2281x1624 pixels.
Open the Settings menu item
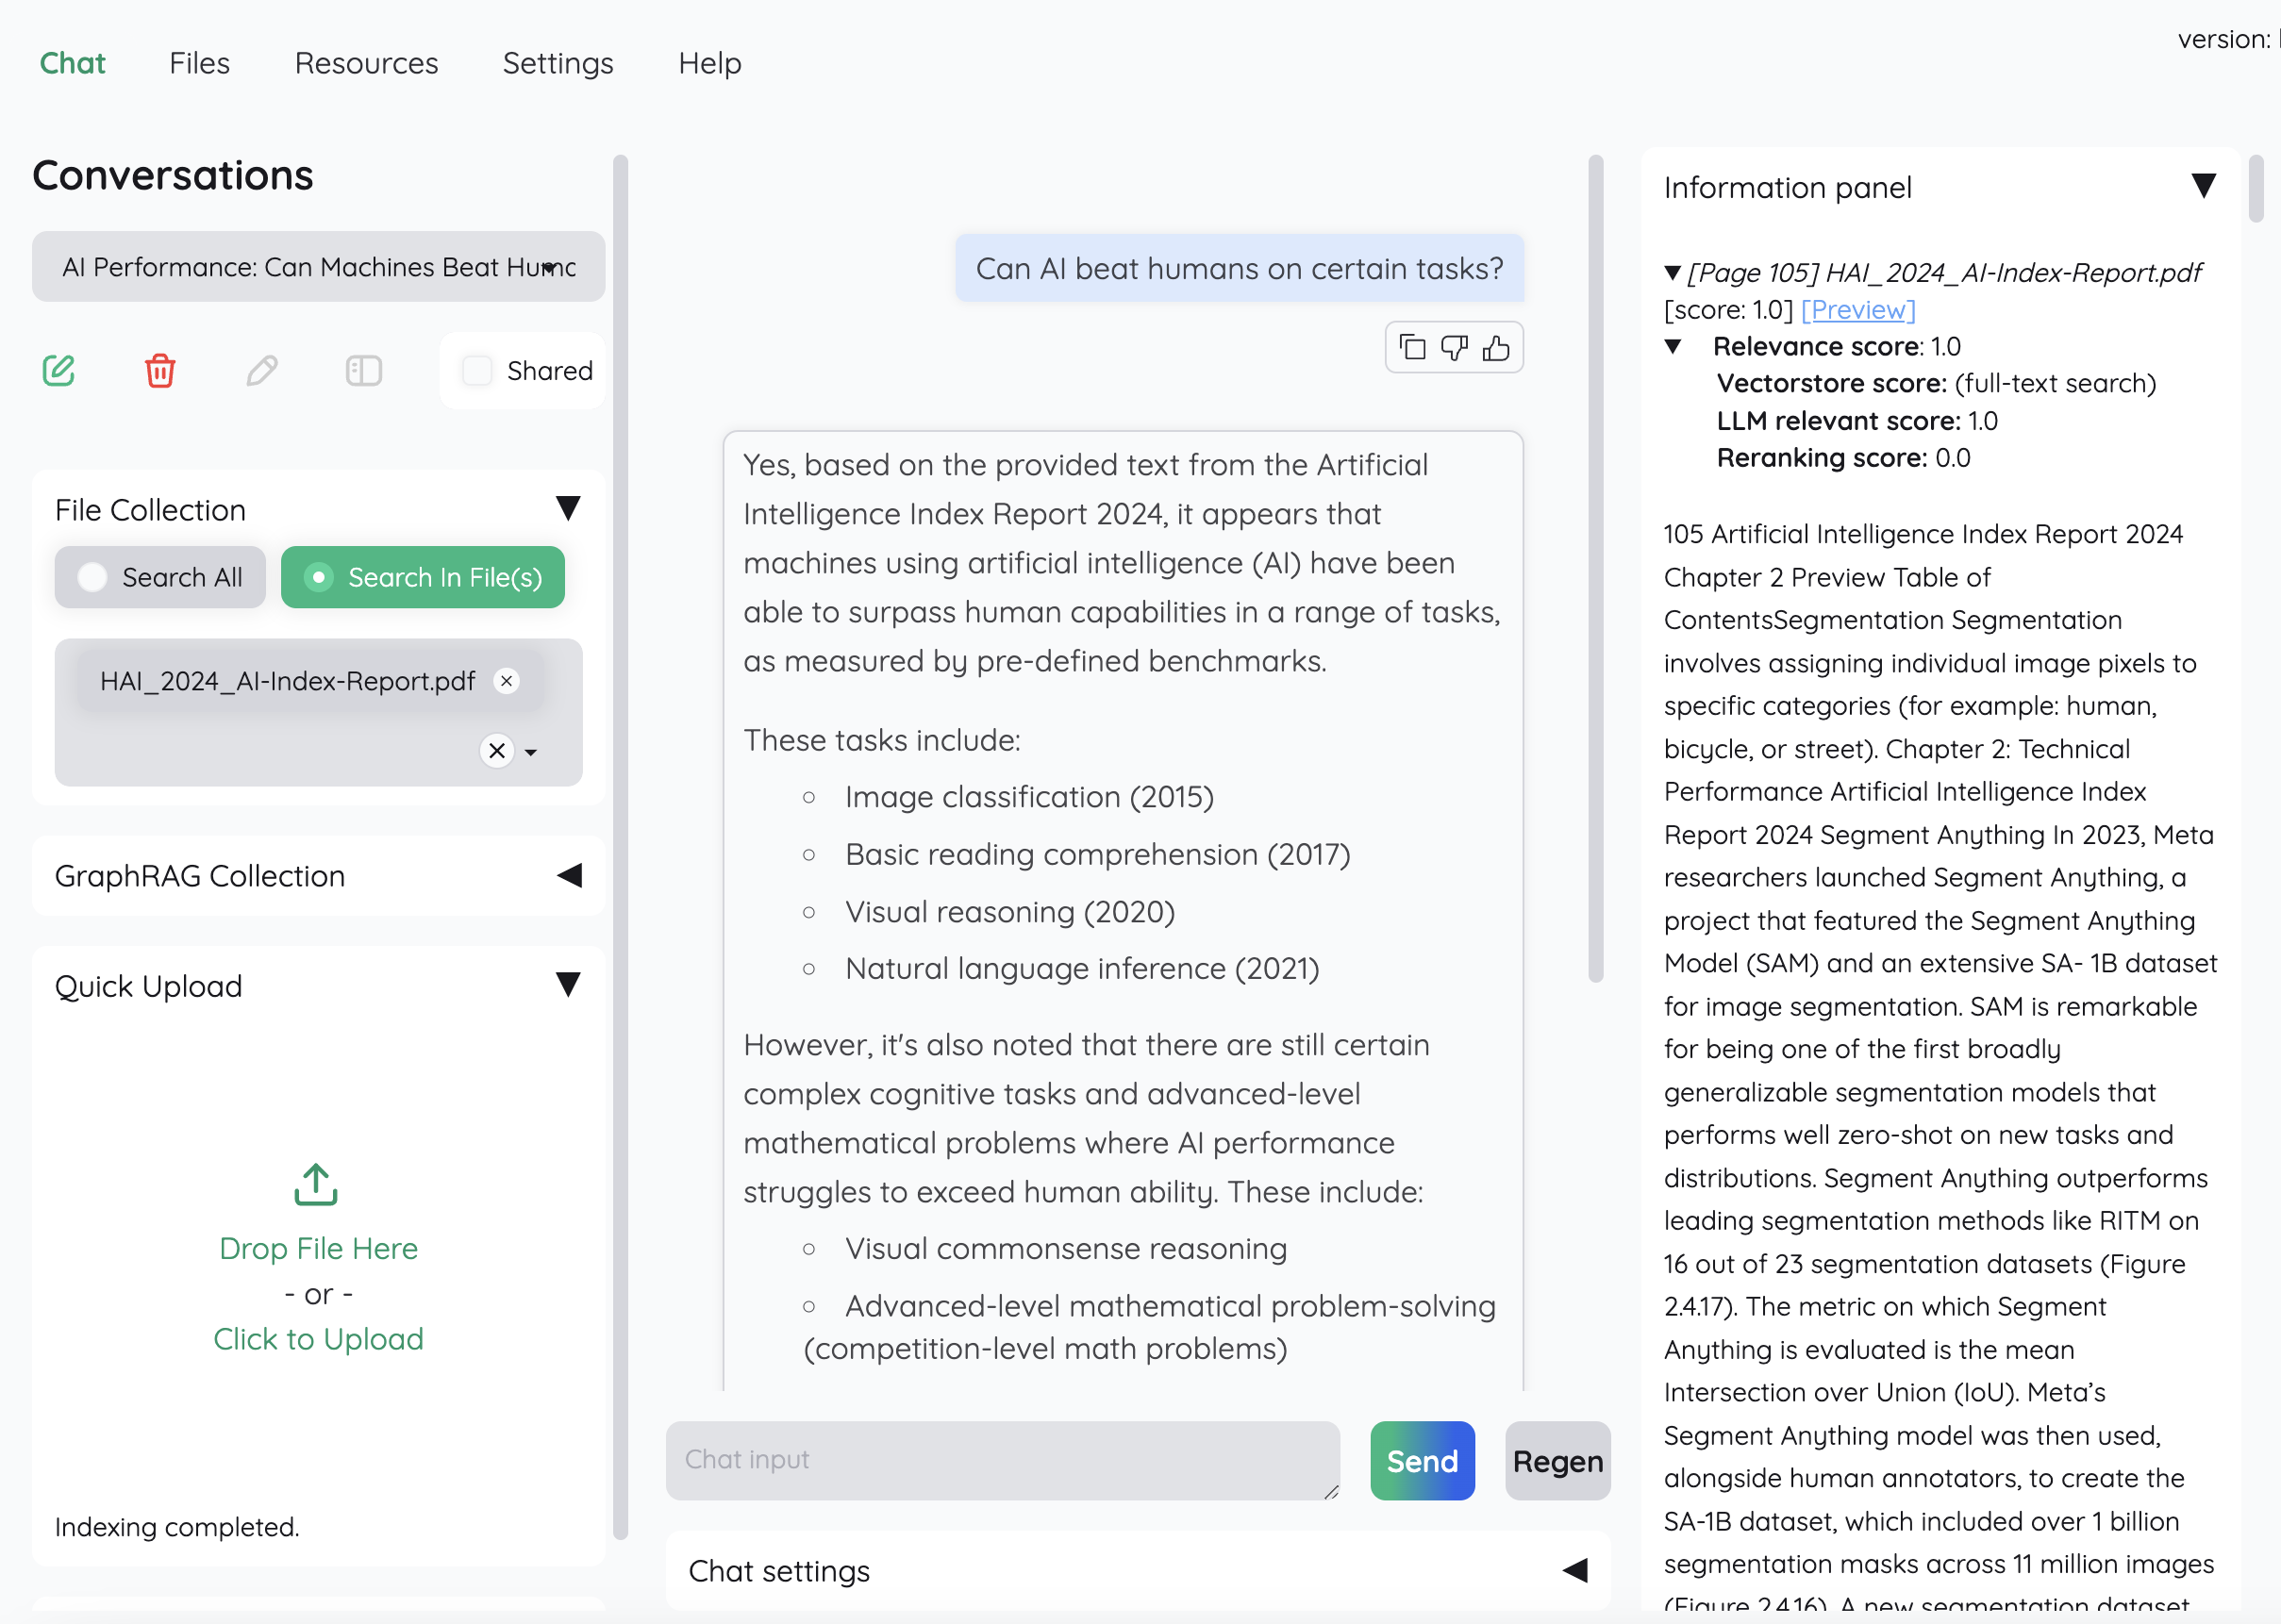[558, 61]
